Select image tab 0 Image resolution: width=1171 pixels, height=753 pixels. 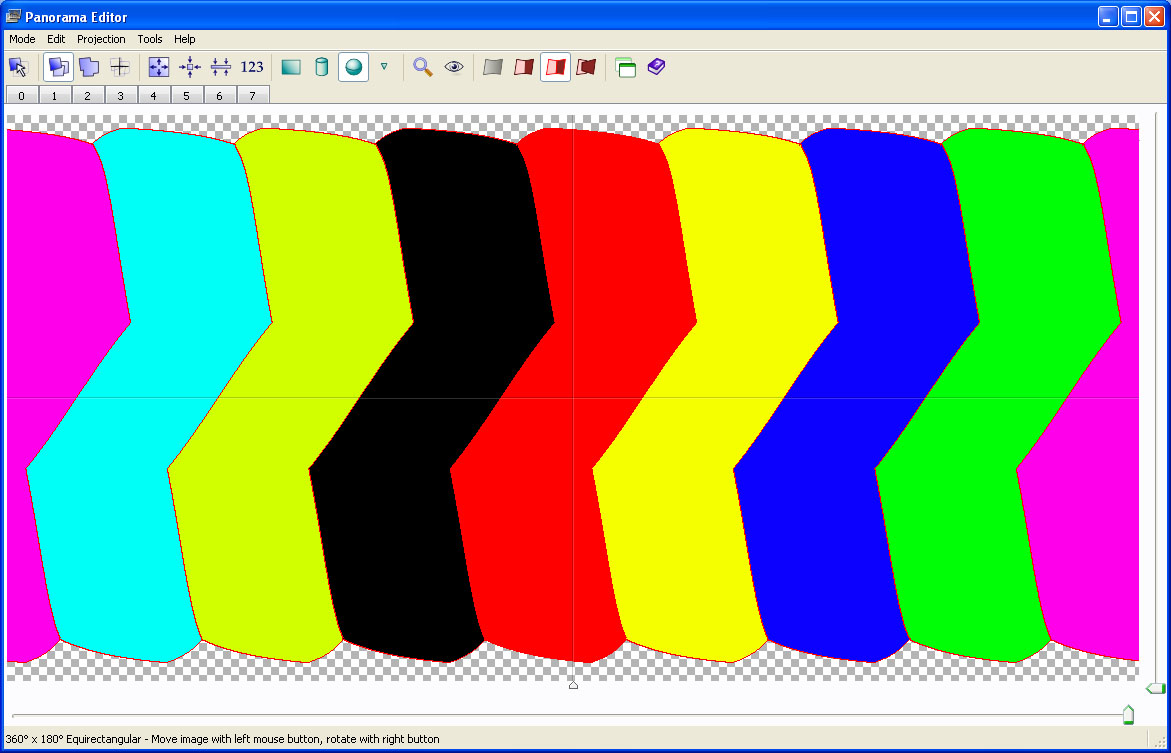pos(22,96)
